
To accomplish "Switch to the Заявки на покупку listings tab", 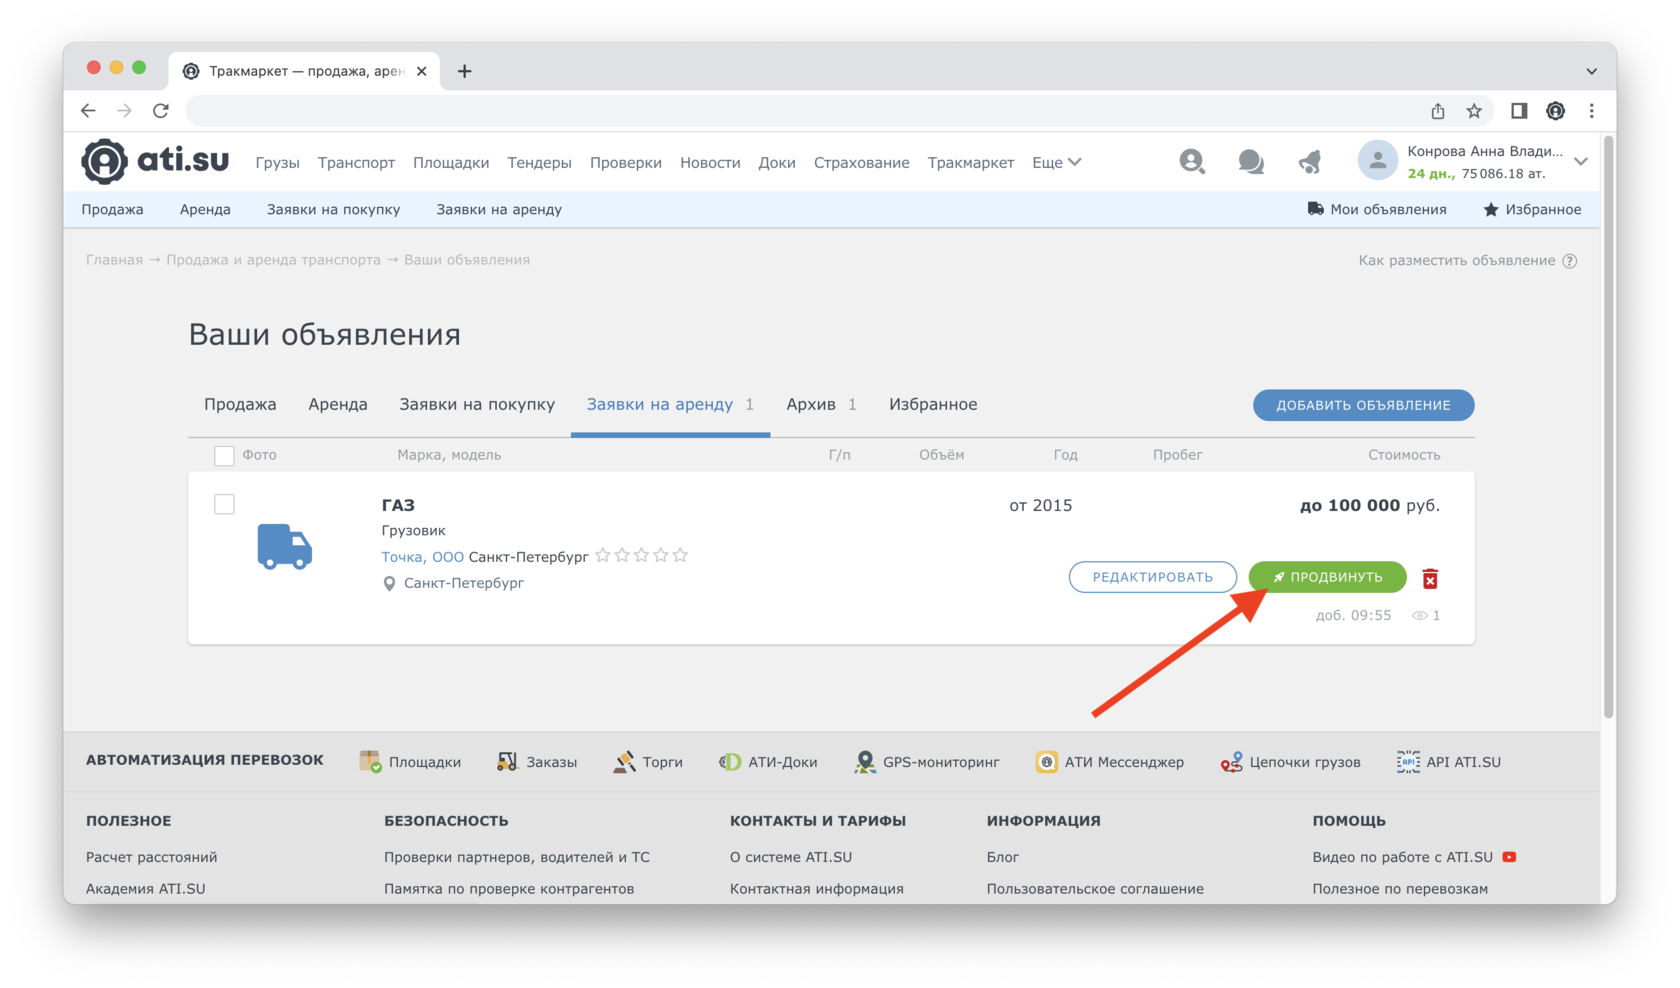I will click(477, 404).
